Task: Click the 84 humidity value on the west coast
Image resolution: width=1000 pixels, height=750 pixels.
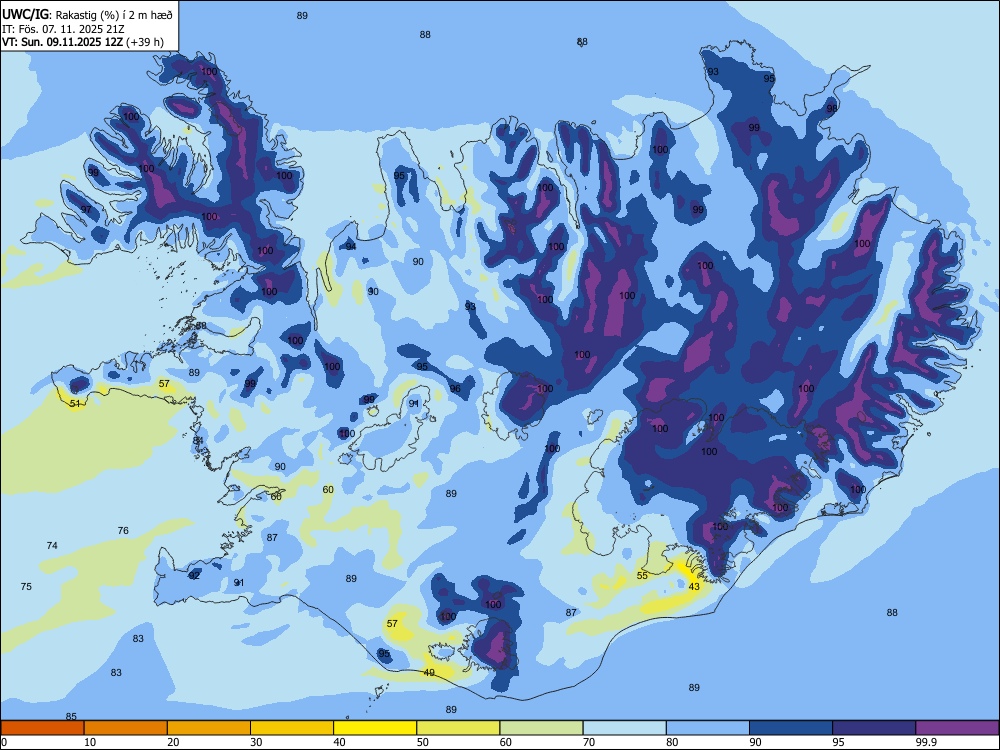Action: (x=198, y=441)
